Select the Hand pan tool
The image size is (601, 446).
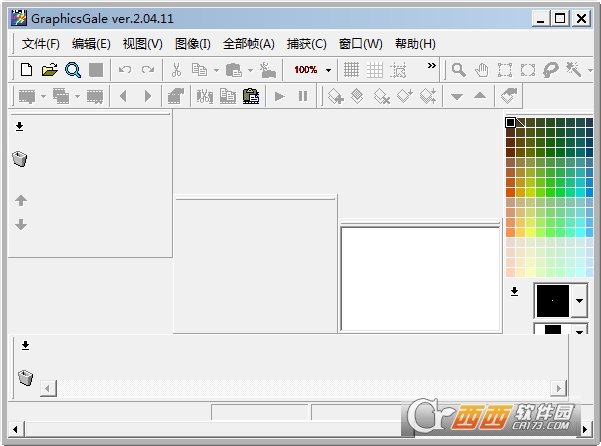click(x=481, y=70)
